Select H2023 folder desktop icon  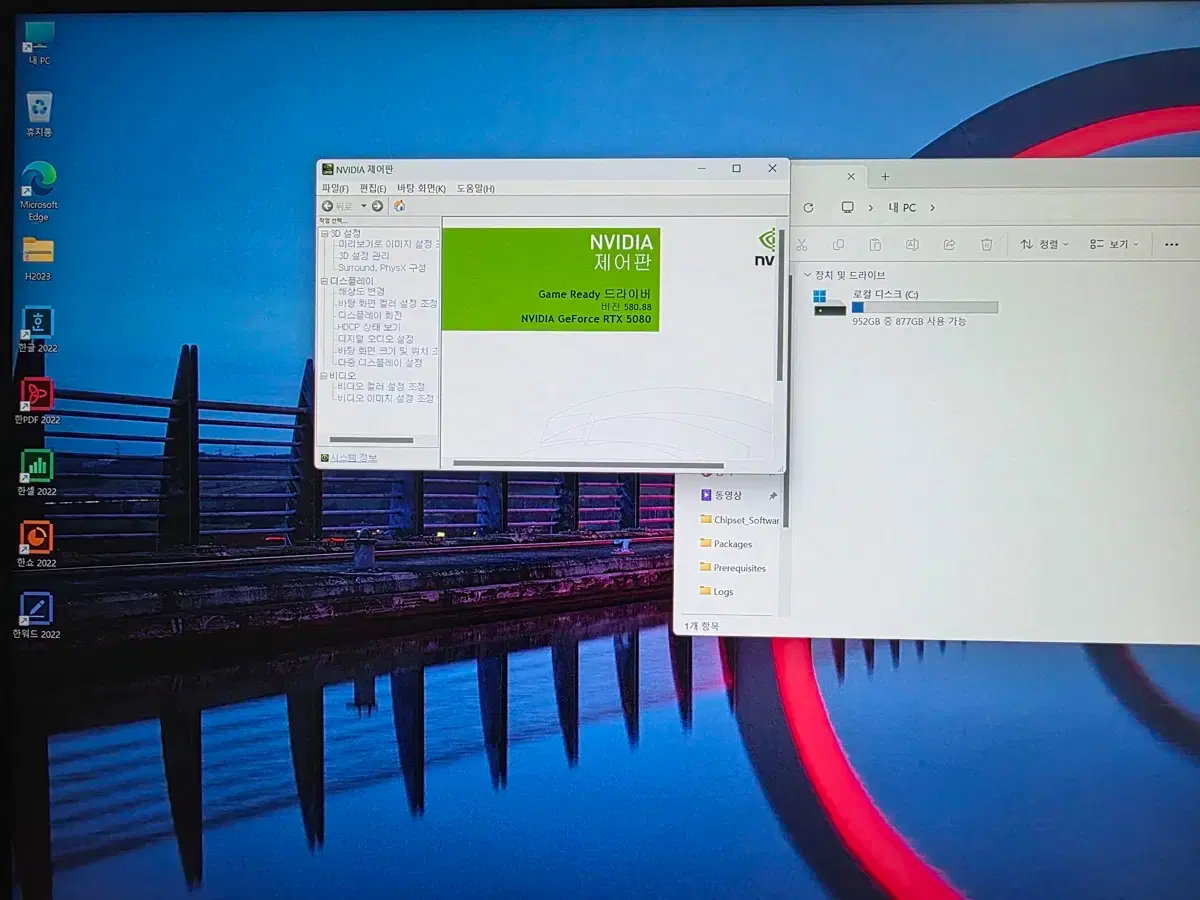coord(38,258)
